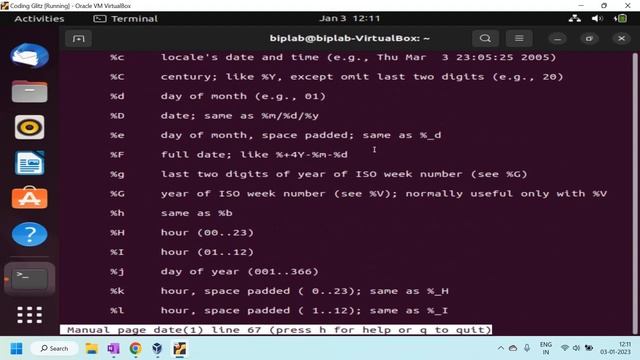Viewport: 640px width, 360px height.
Task: Open the terminal hamburger menu
Action: point(519,38)
